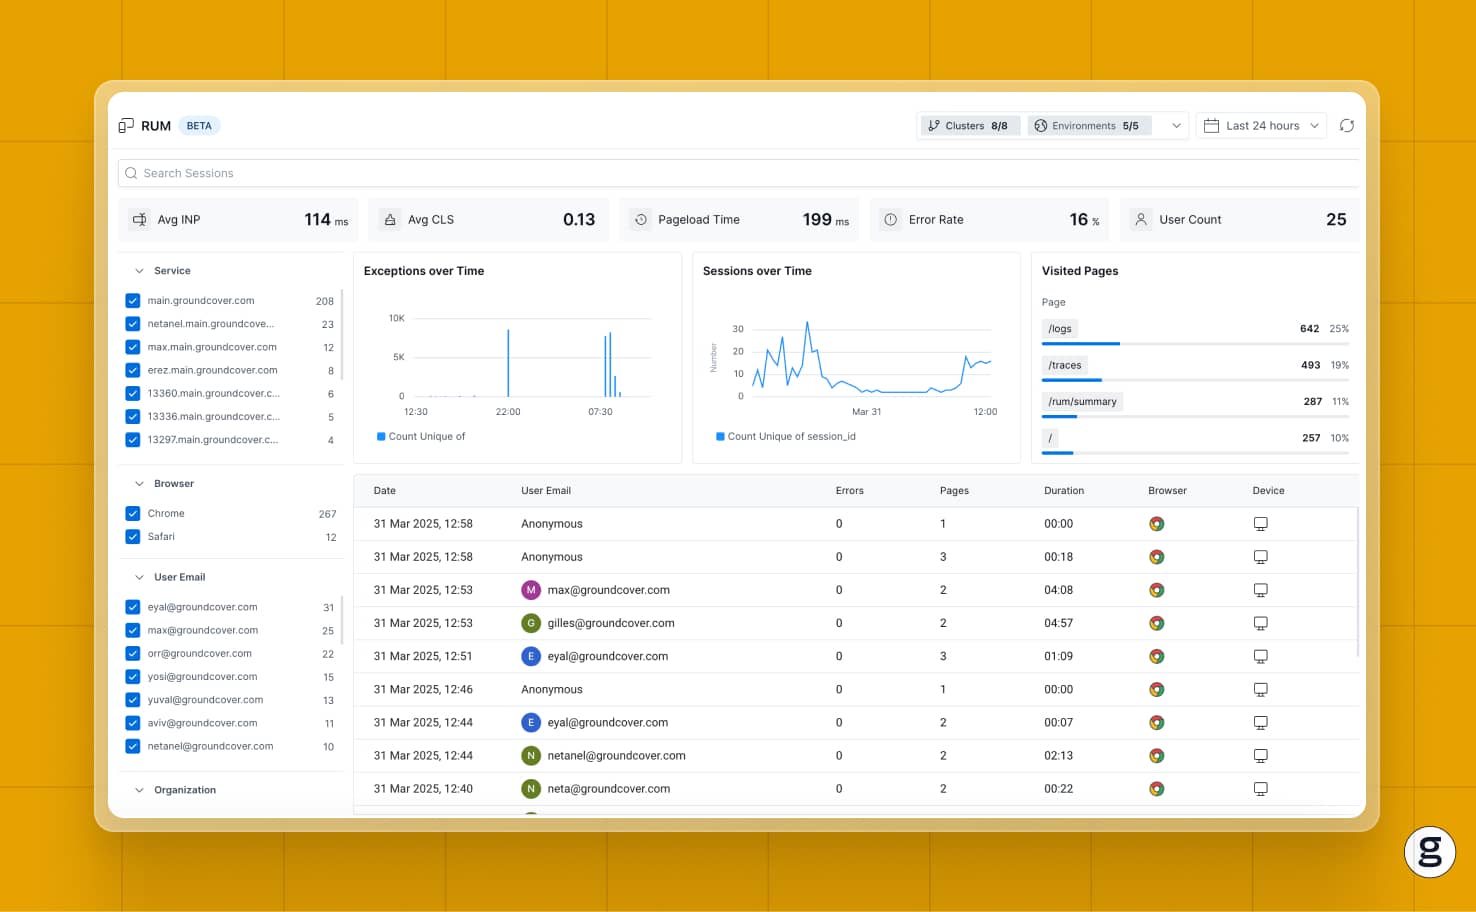This screenshot has height=912, width=1476.
Task: Click the Errors column header
Action: 850,491
